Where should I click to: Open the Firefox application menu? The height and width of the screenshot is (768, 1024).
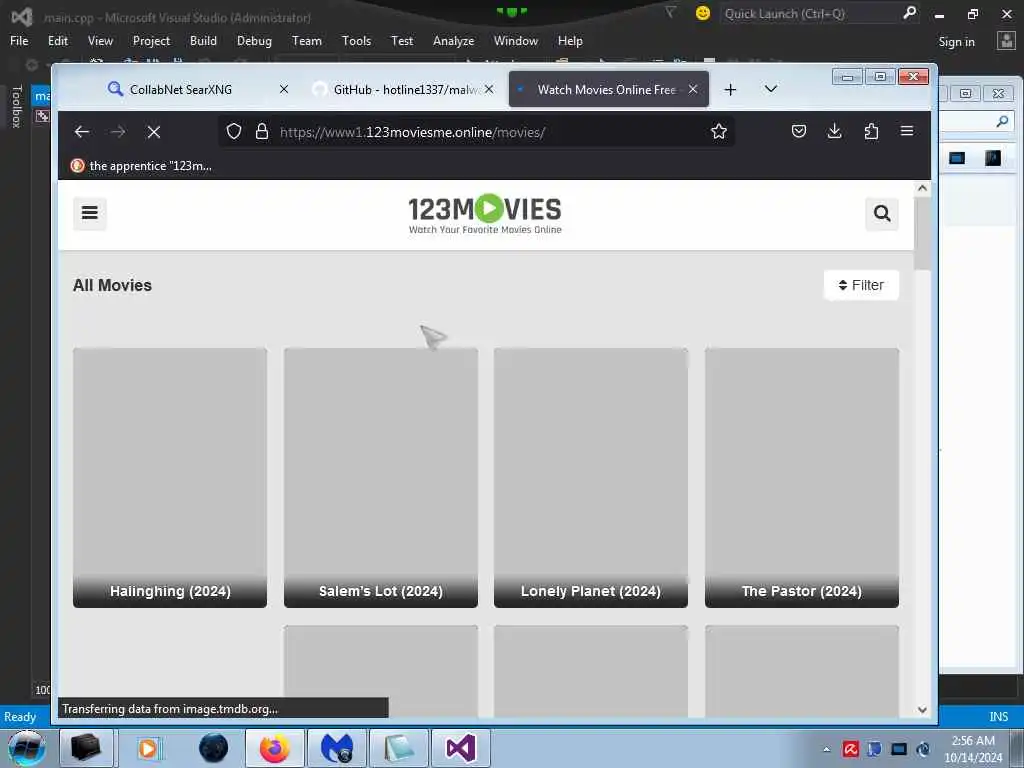coord(907,131)
